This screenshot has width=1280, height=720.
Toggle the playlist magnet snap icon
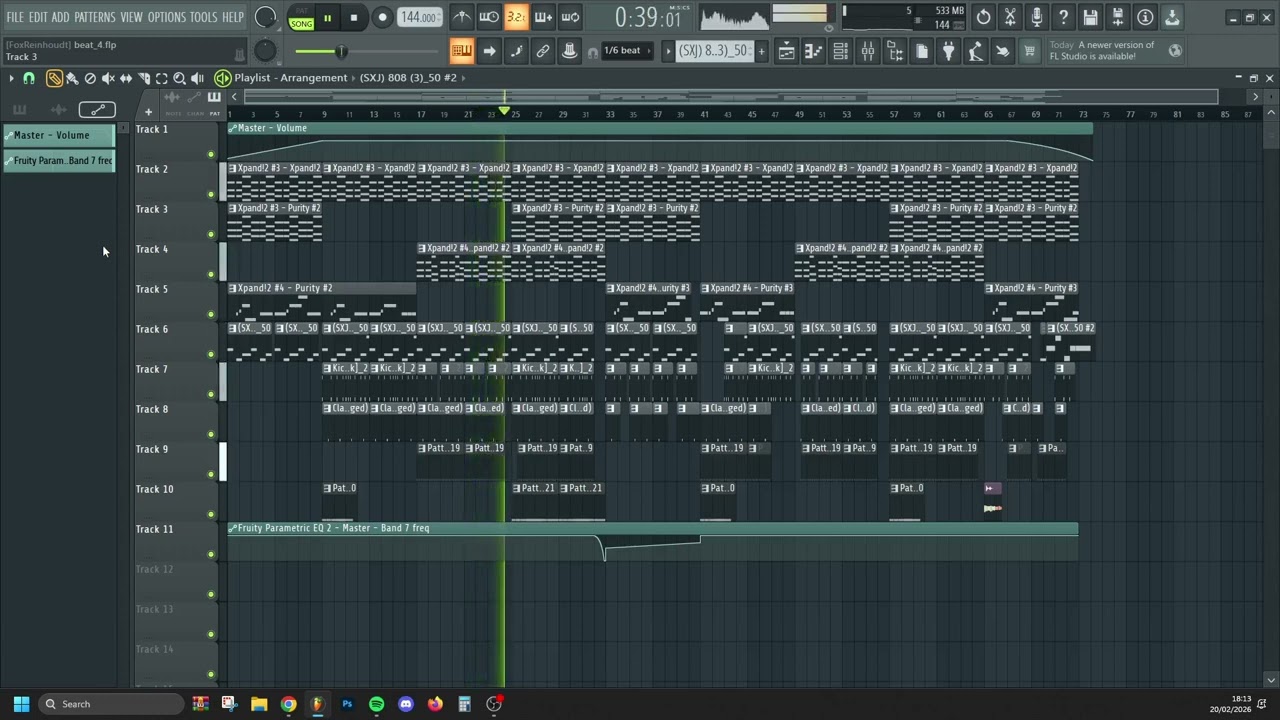pos(29,78)
